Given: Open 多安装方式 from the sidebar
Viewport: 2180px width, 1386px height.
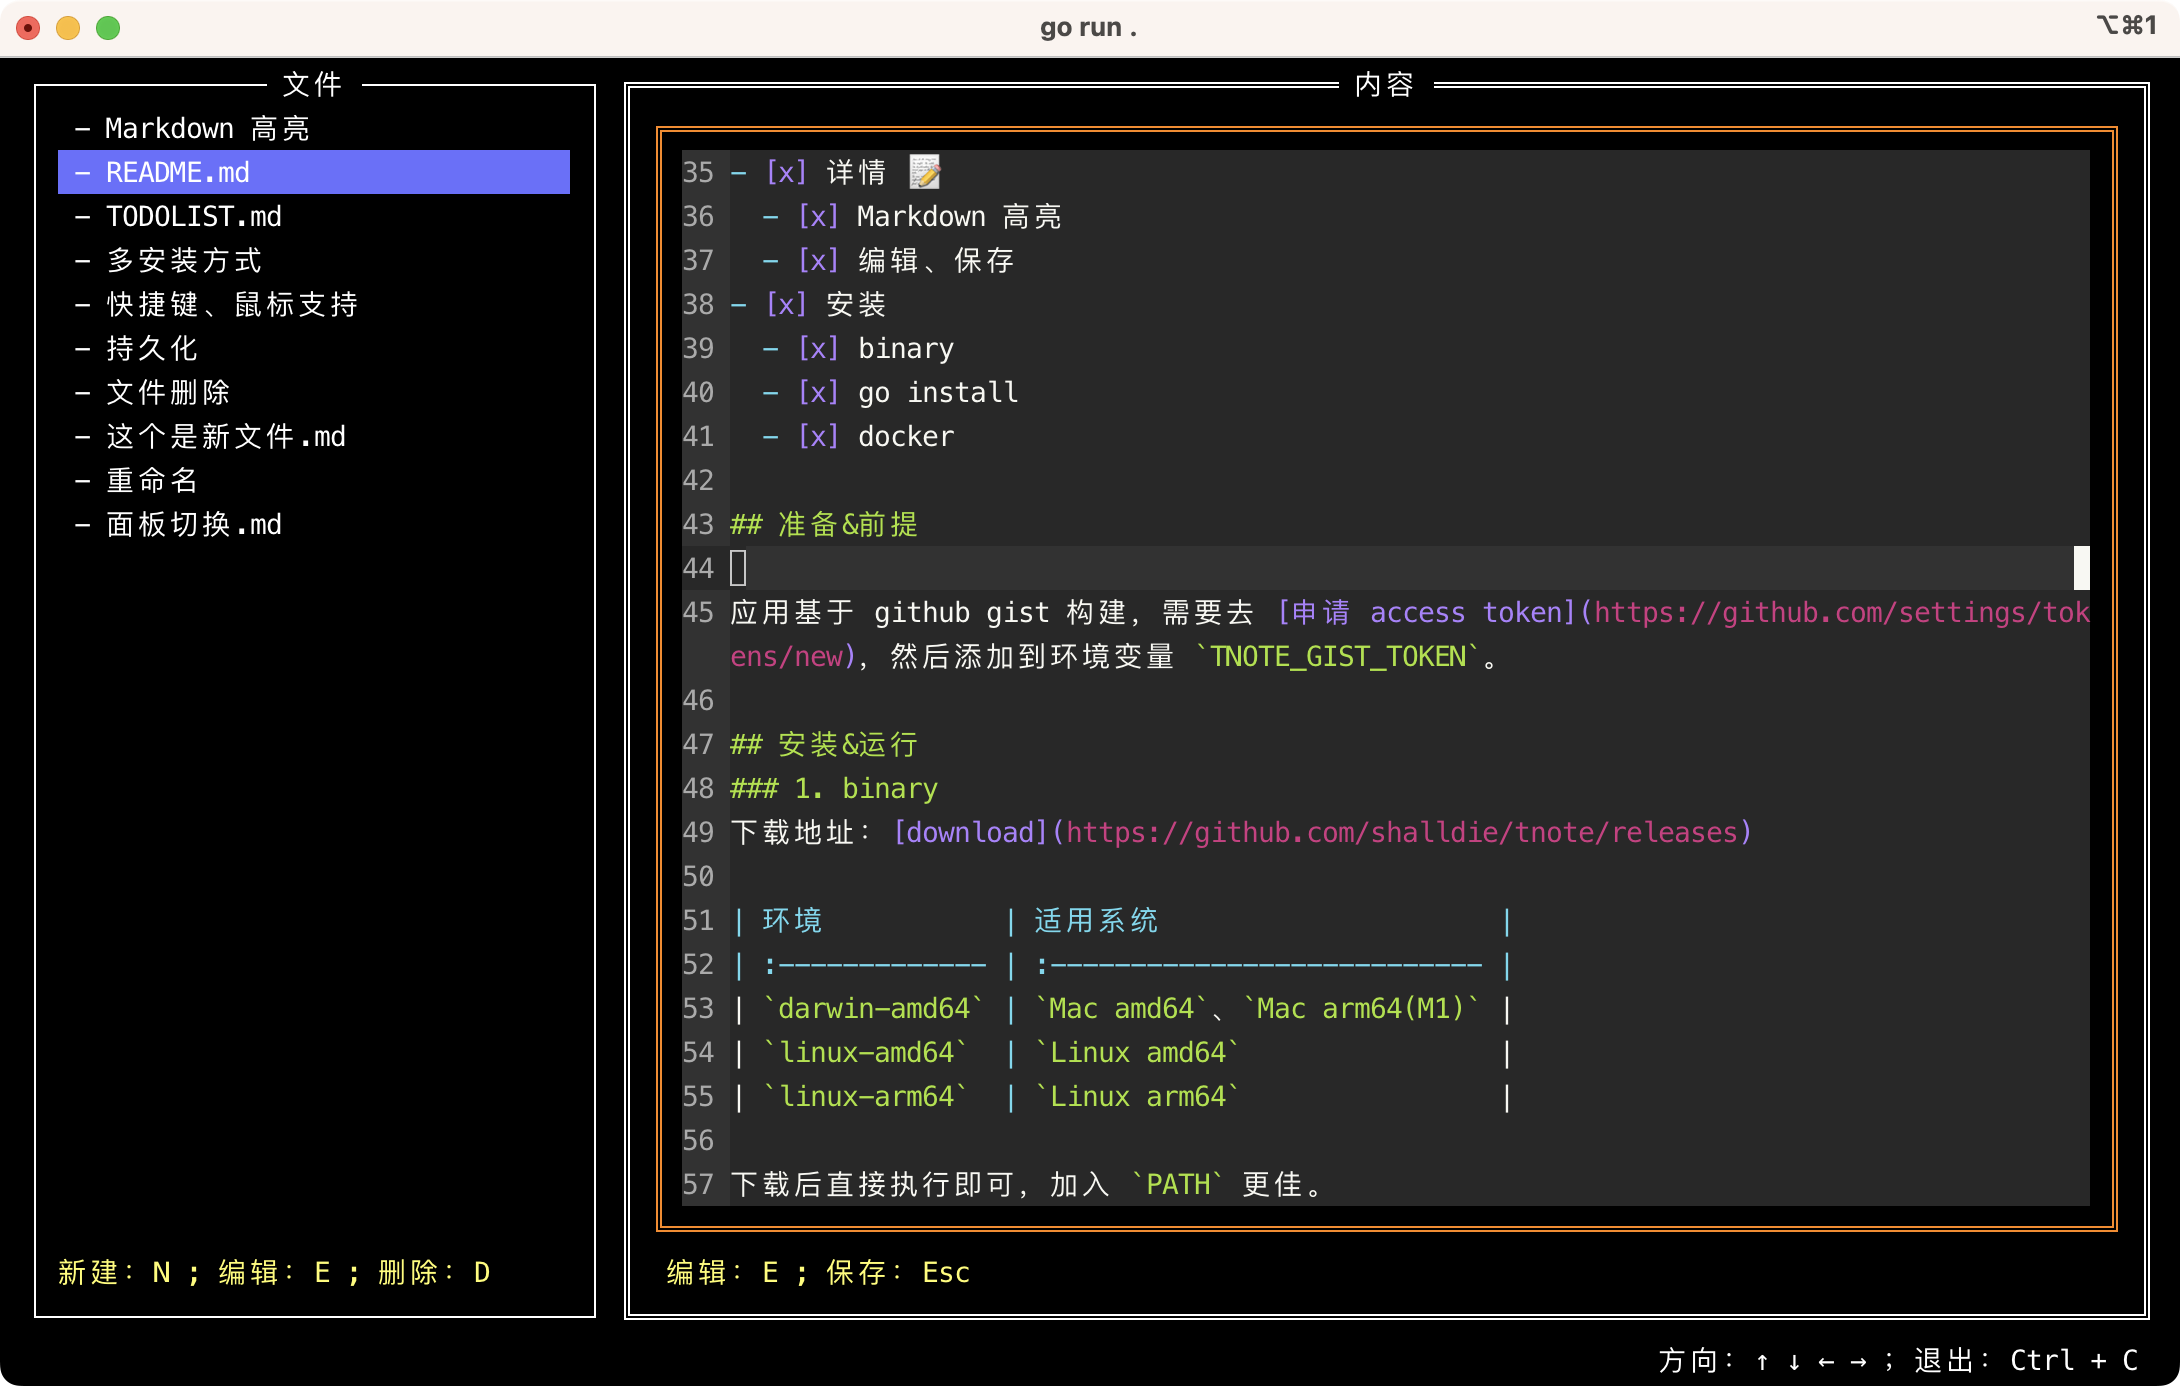Looking at the screenshot, I should pos(182,260).
